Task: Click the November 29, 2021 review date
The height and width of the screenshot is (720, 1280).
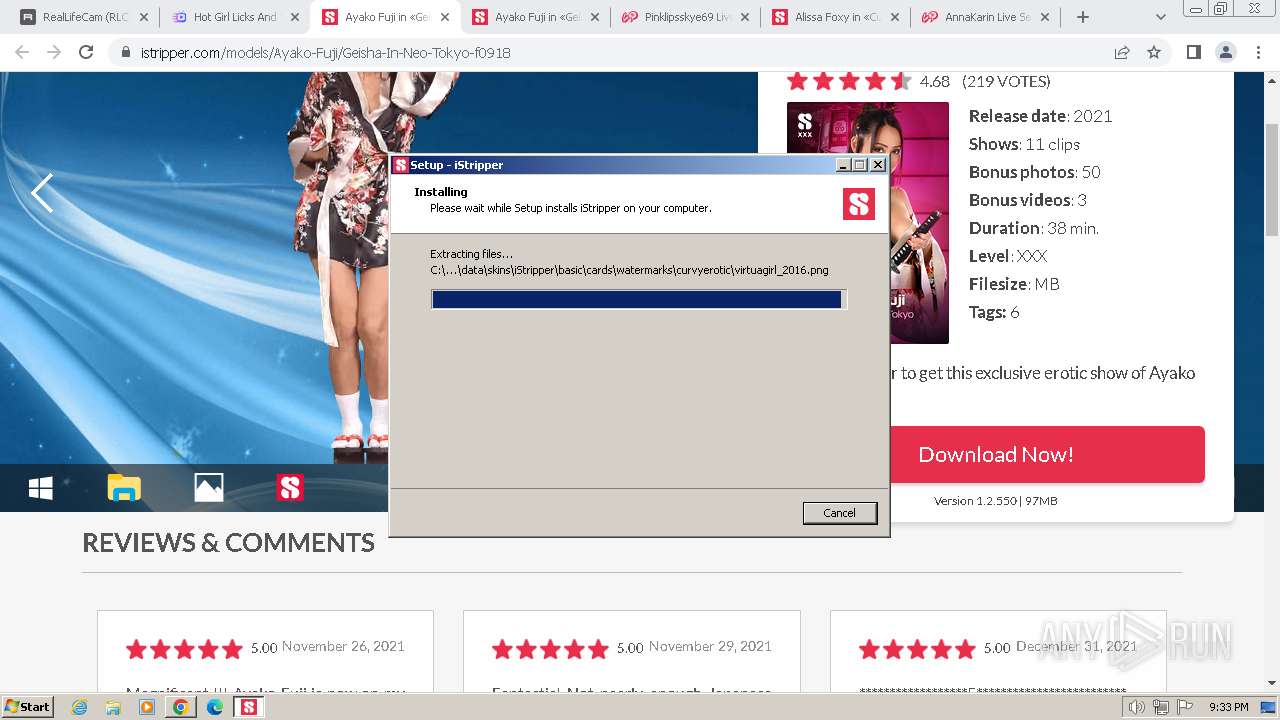Action: click(710, 646)
